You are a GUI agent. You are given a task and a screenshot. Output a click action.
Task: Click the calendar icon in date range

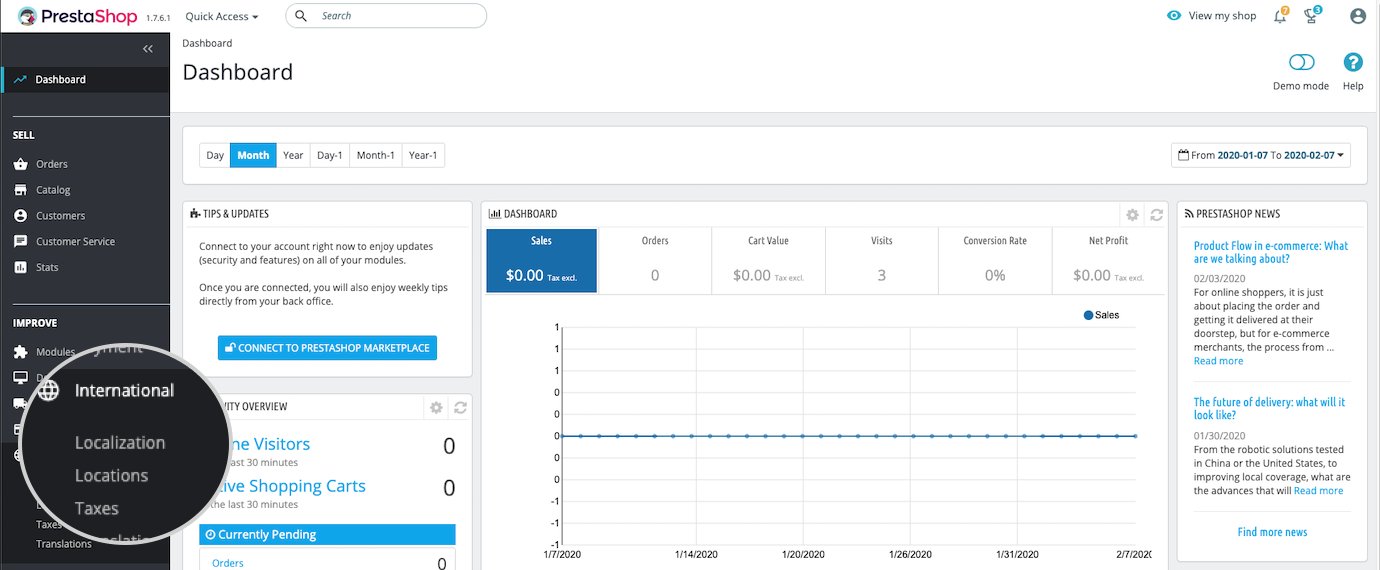(x=1184, y=155)
